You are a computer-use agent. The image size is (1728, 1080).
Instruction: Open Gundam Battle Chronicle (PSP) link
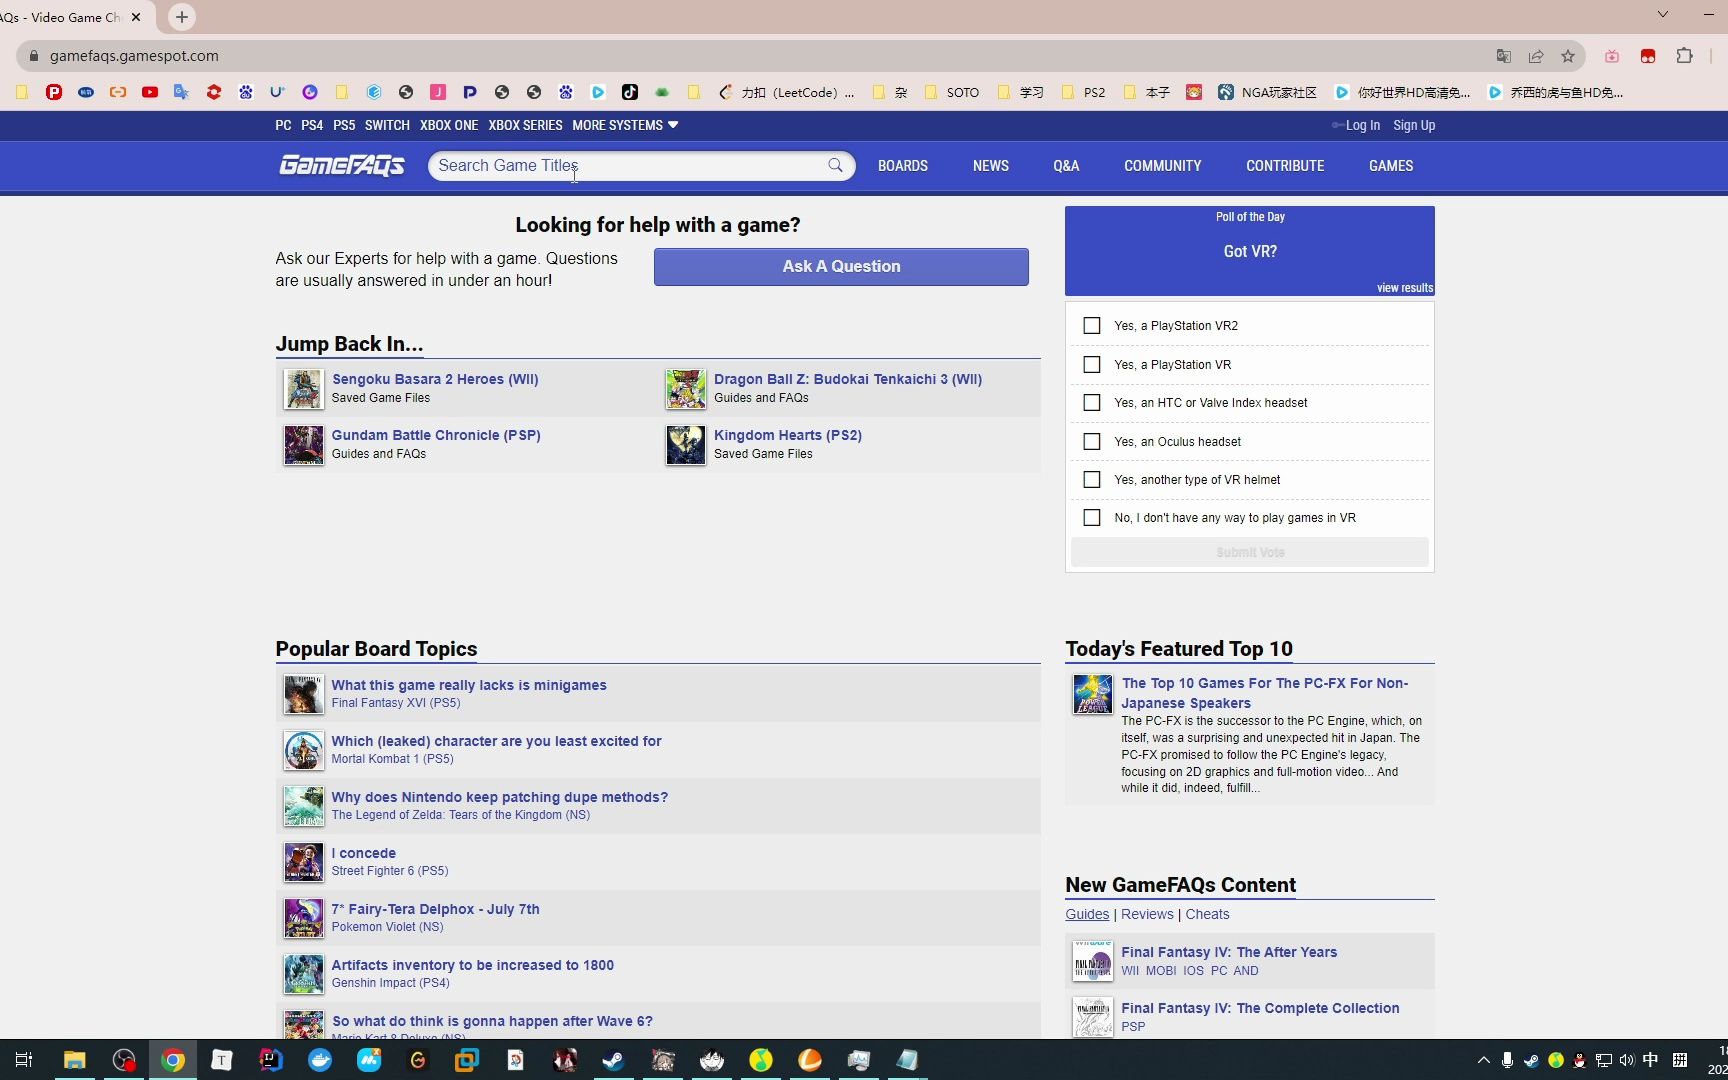tap(436, 435)
